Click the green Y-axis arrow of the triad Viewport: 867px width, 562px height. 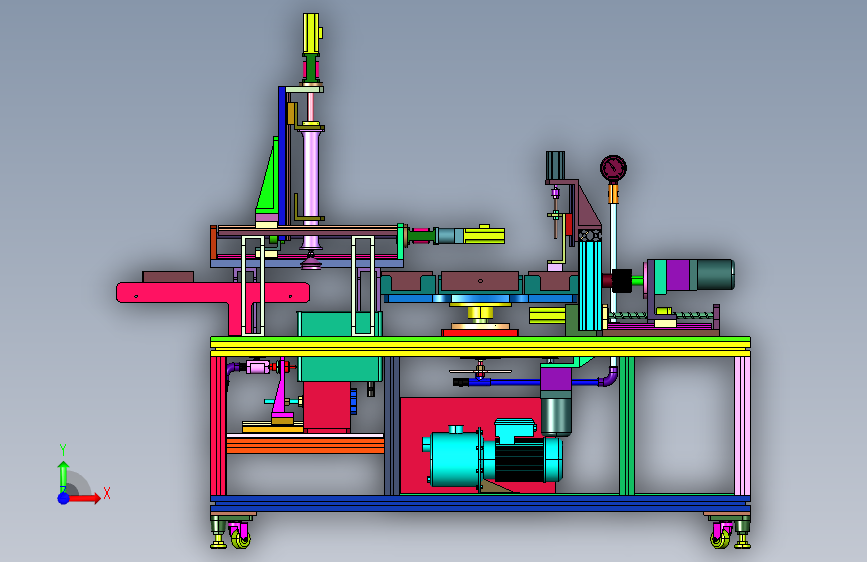(x=63, y=476)
